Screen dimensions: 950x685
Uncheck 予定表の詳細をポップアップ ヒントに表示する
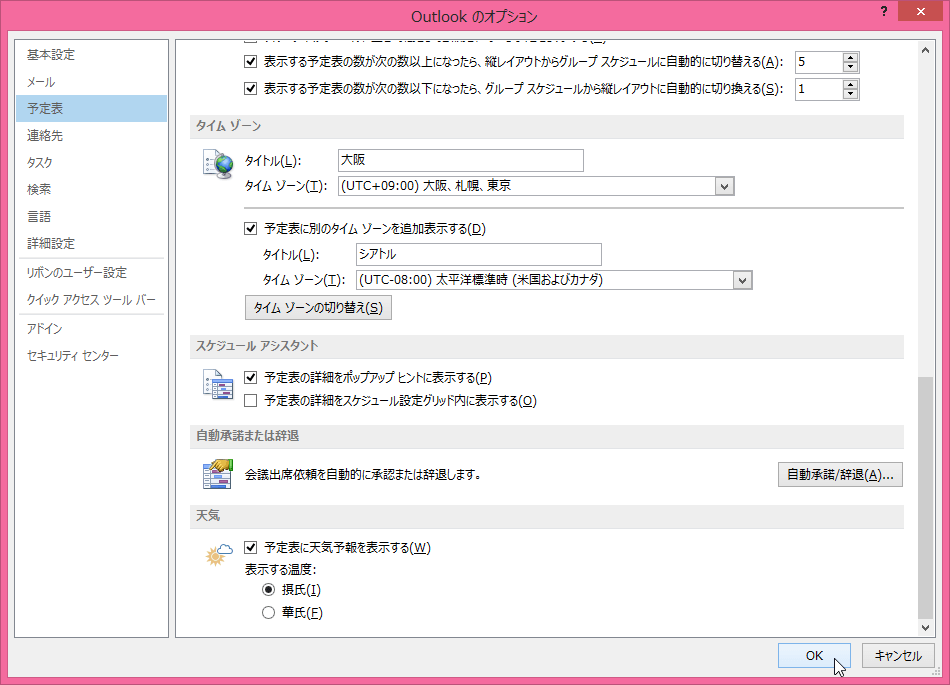coord(250,377)
